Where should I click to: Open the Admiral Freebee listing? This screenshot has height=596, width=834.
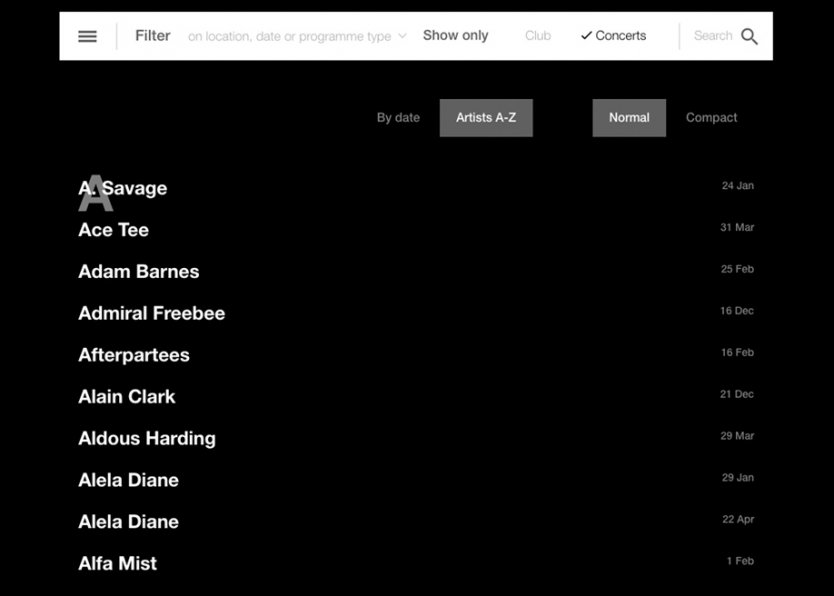tap(152, 313)
